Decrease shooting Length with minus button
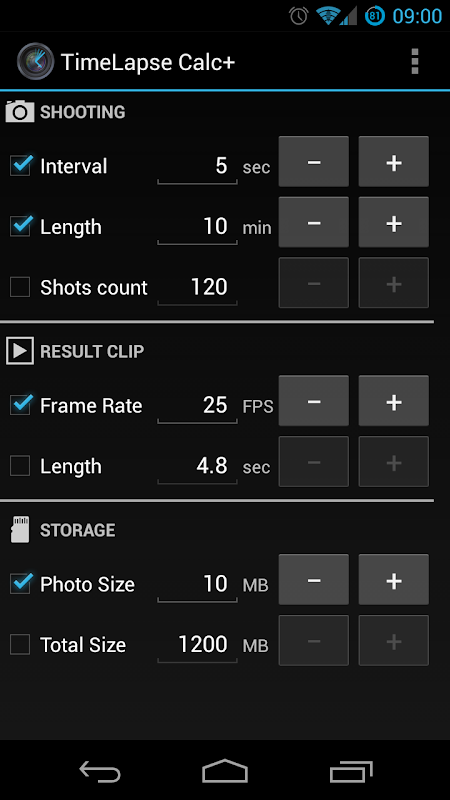450x800 pixels. click(314, 222)
